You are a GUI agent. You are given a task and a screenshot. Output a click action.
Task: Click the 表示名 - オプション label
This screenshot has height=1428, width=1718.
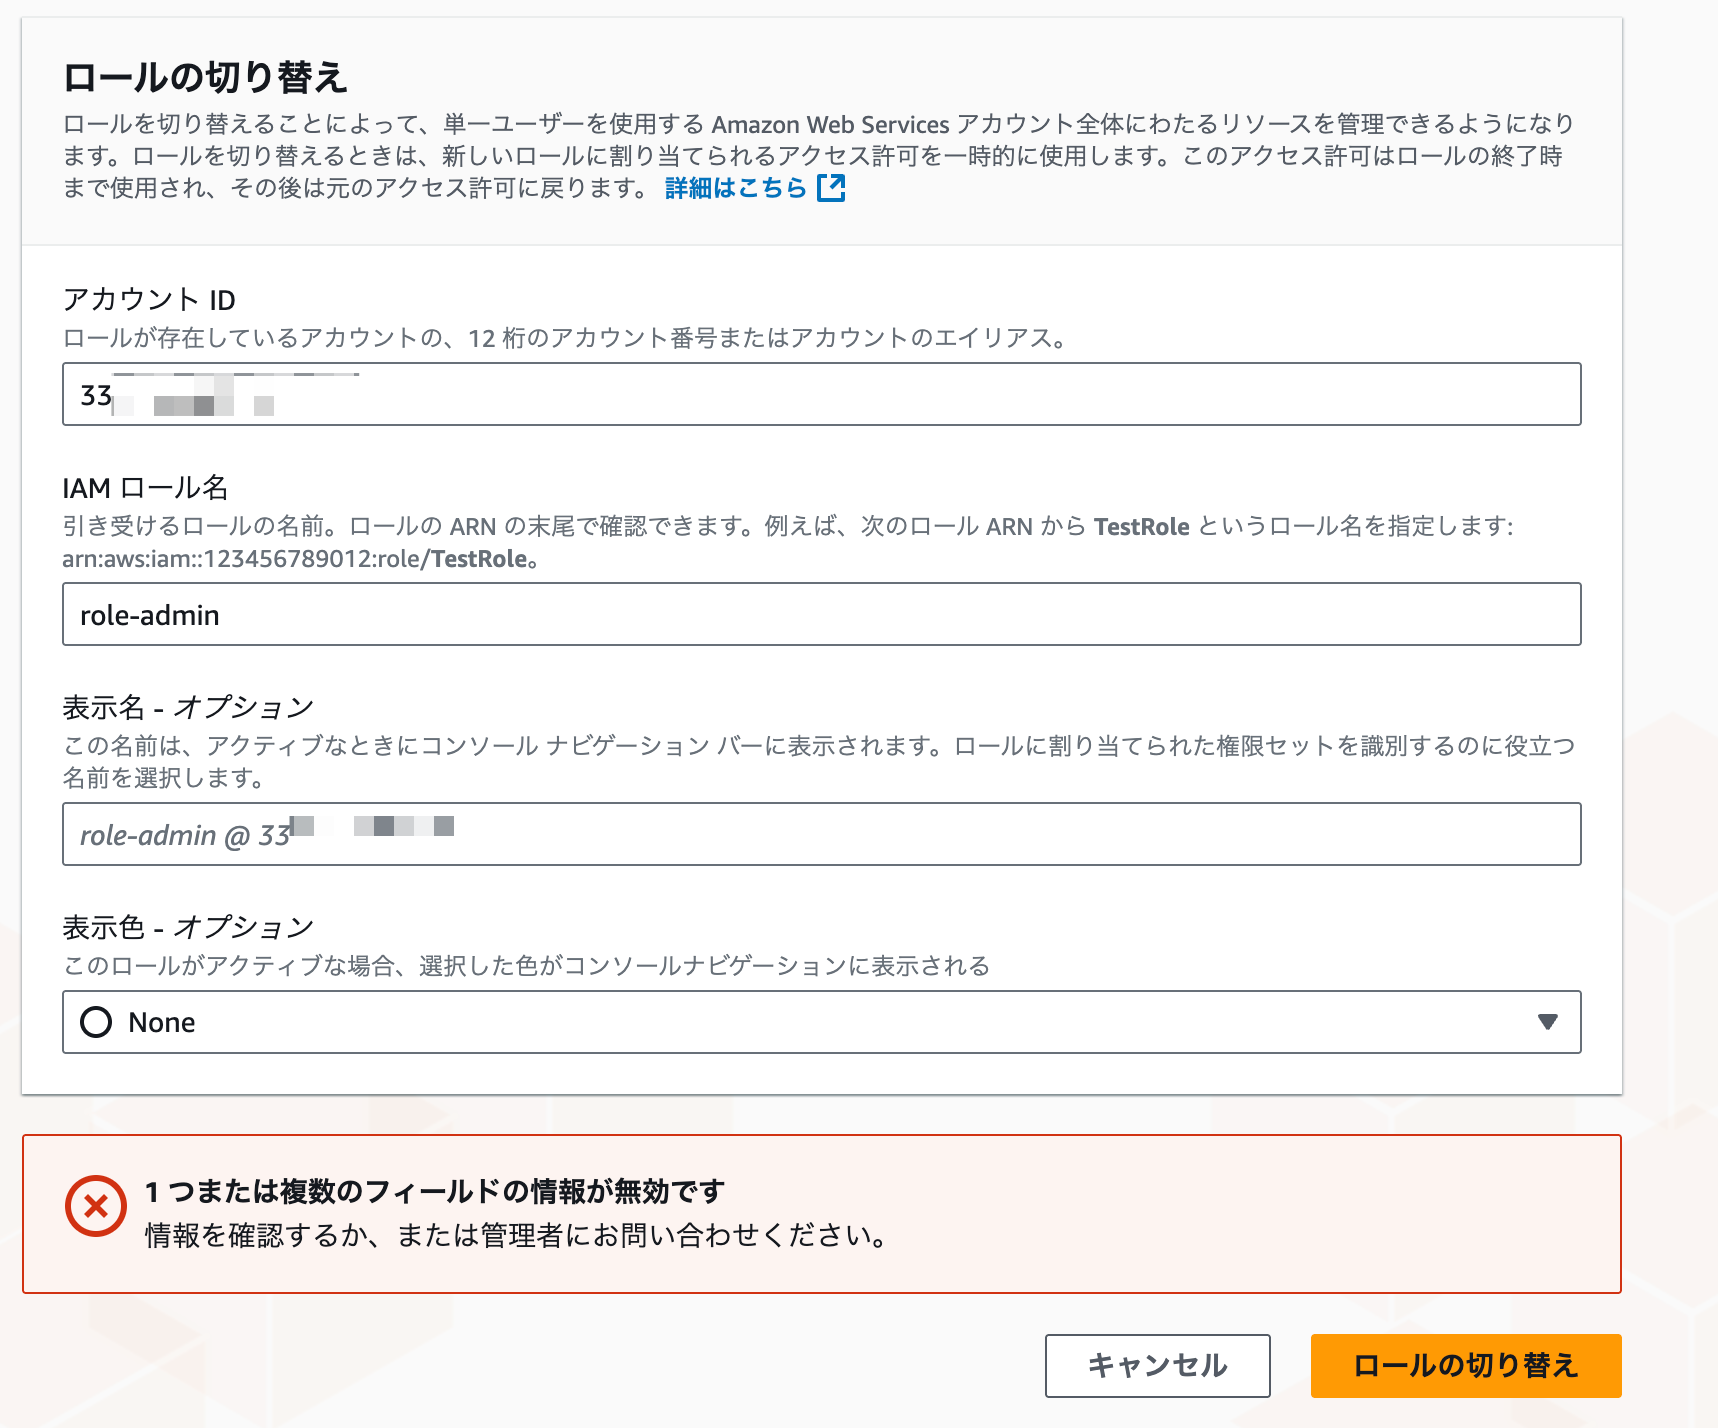point(188,707)
